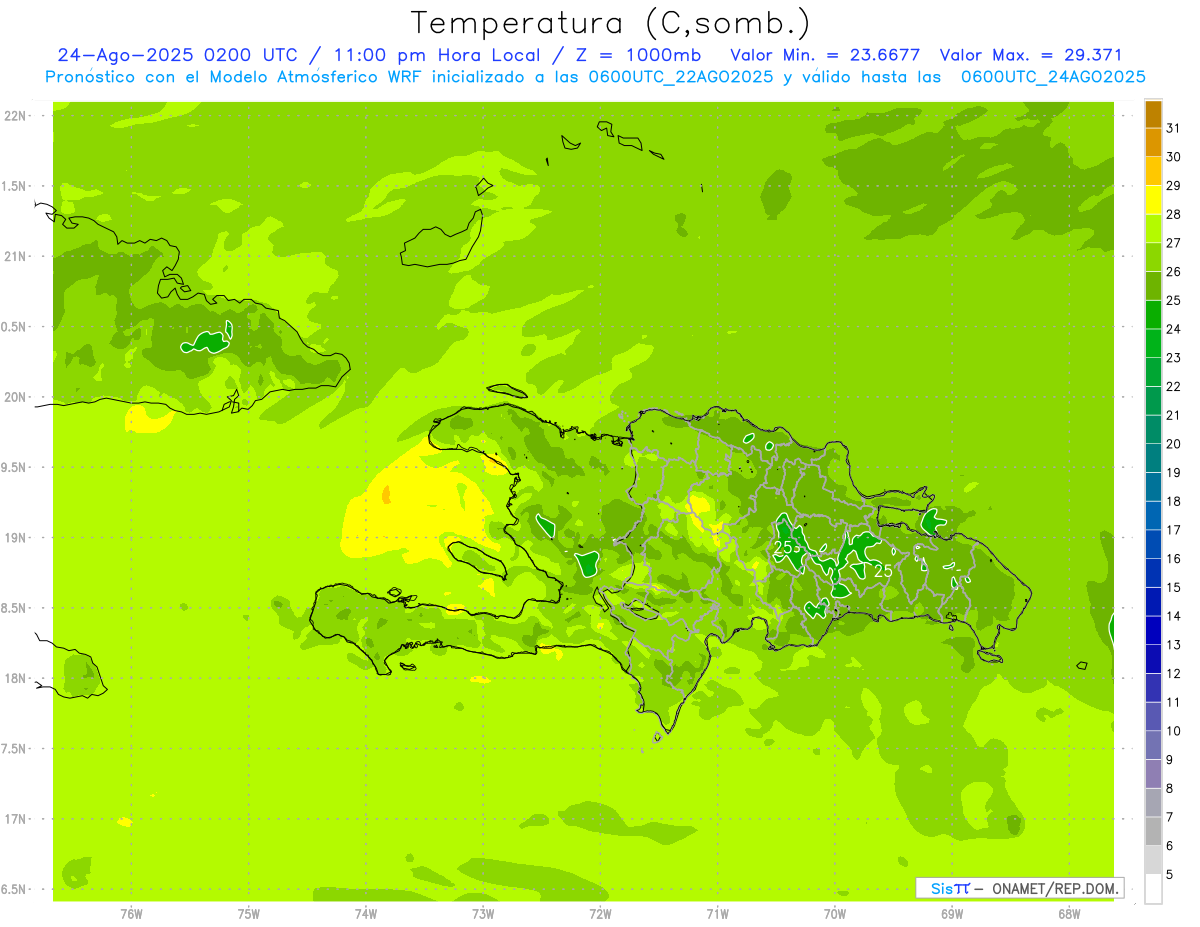Click the "74W" longitude label
Screen dimensions: 1200x927
[x=366, y=914]
